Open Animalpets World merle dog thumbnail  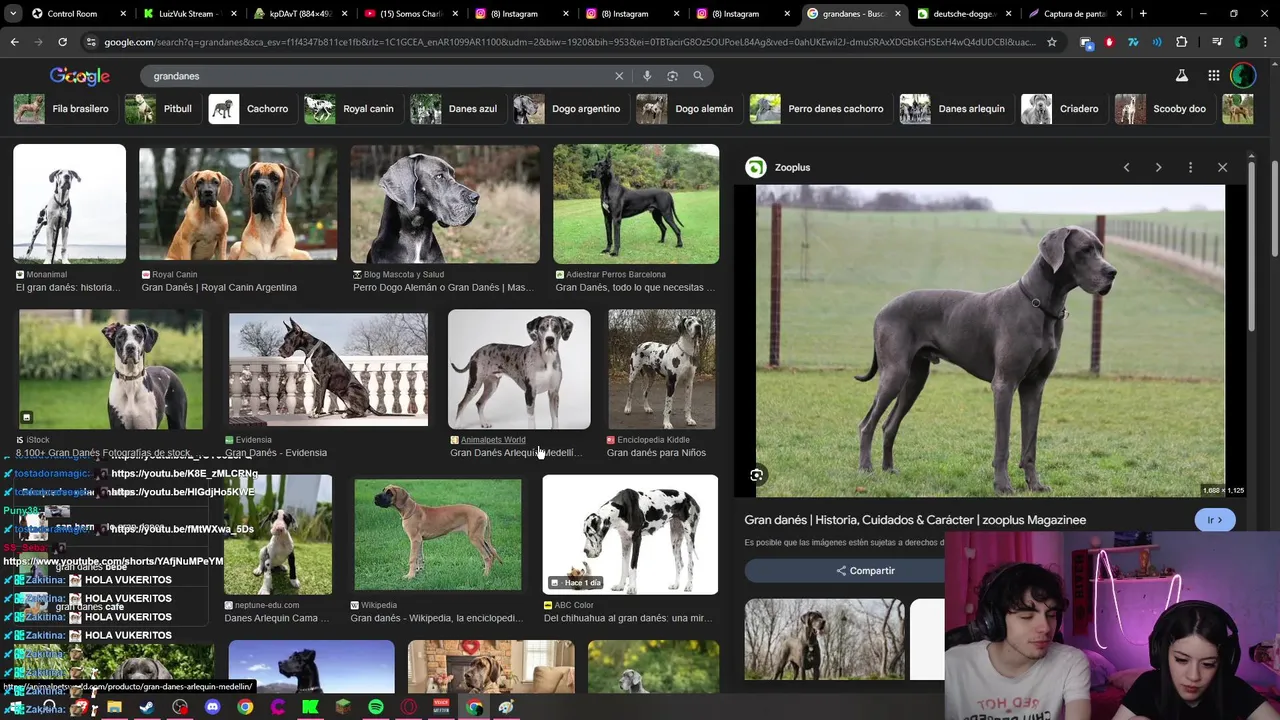[x=519, y=369]
